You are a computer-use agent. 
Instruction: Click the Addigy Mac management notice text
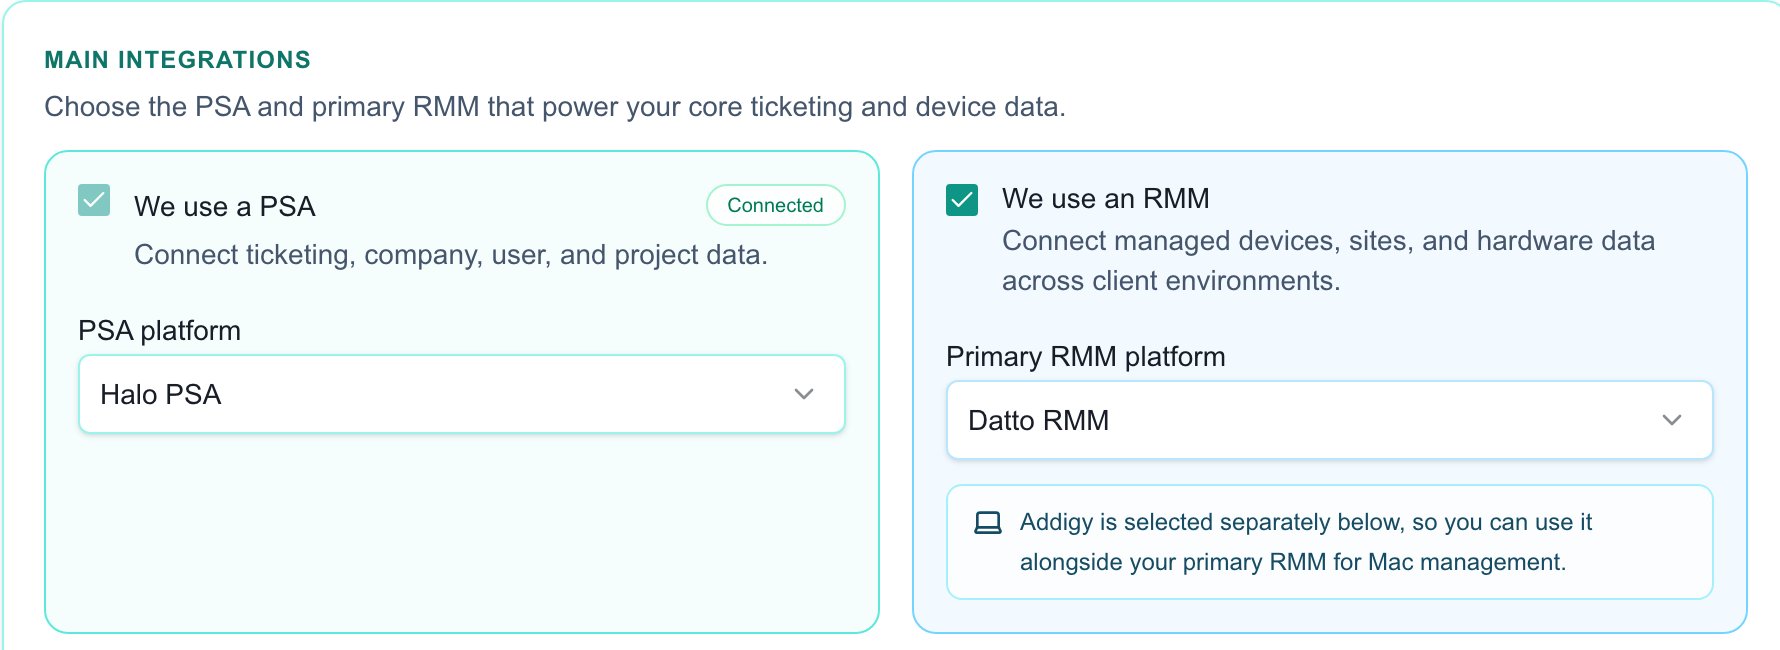(1306, 542)
